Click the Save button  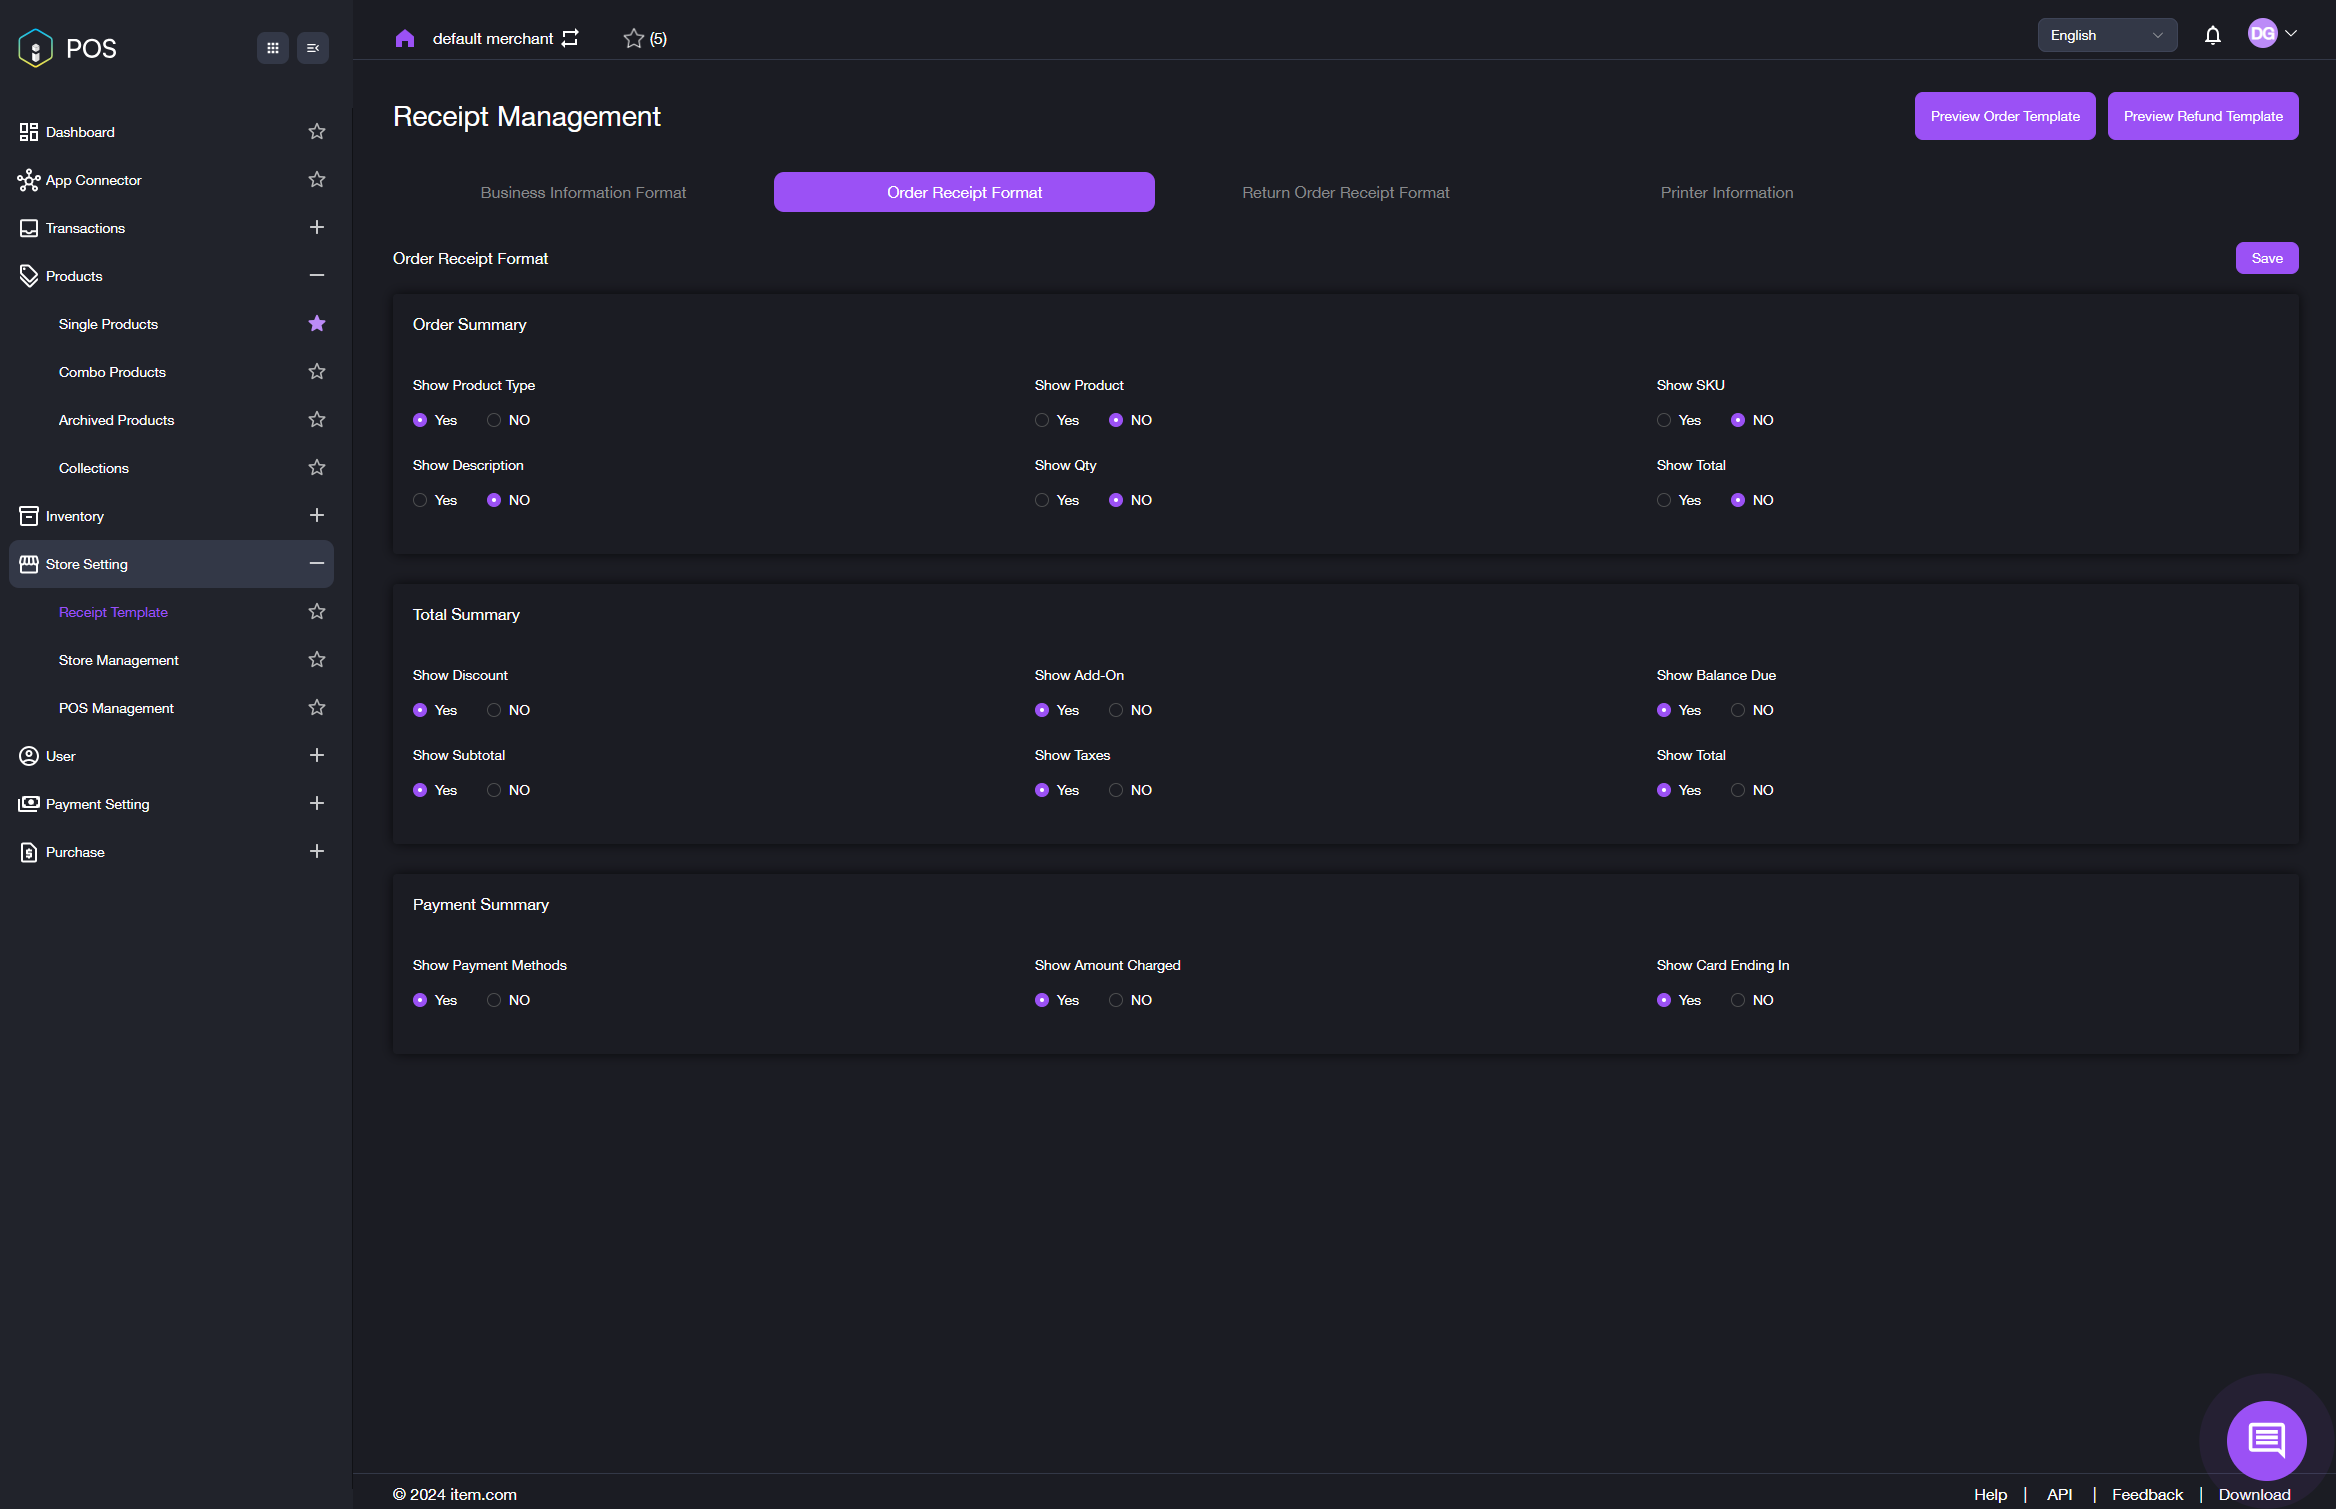2266,258
